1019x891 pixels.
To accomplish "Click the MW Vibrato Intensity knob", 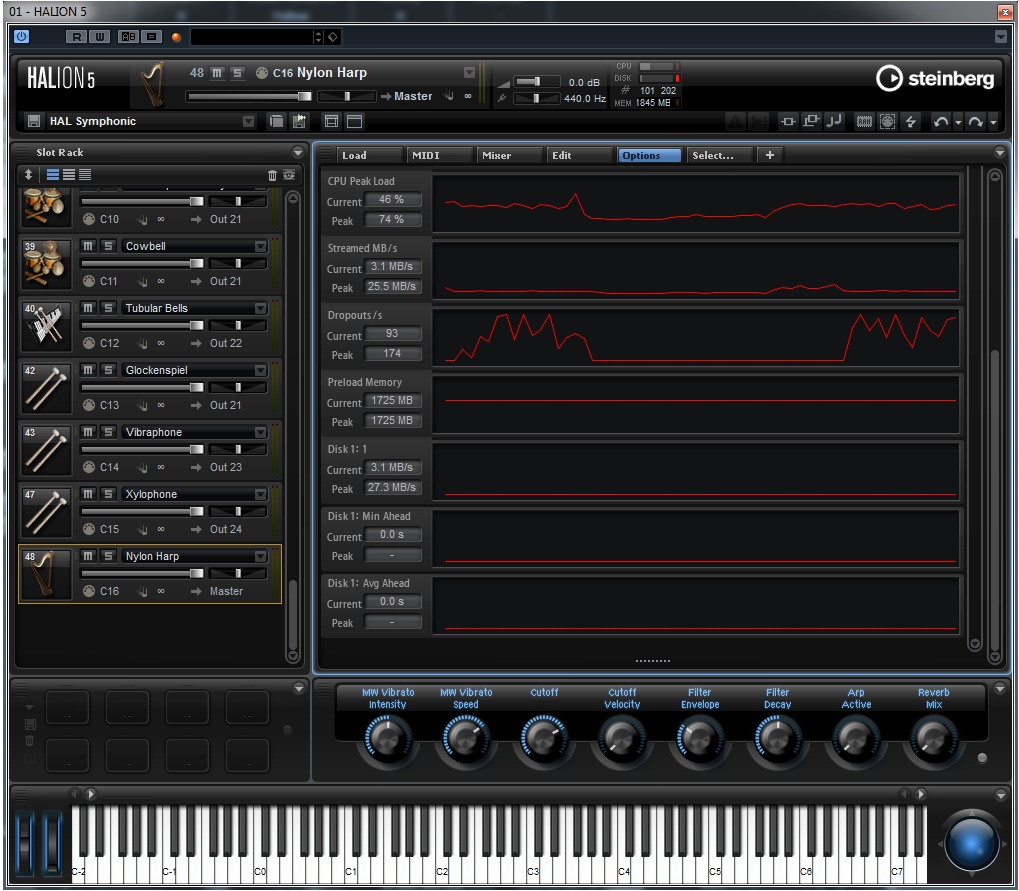I will coord(387,739).
